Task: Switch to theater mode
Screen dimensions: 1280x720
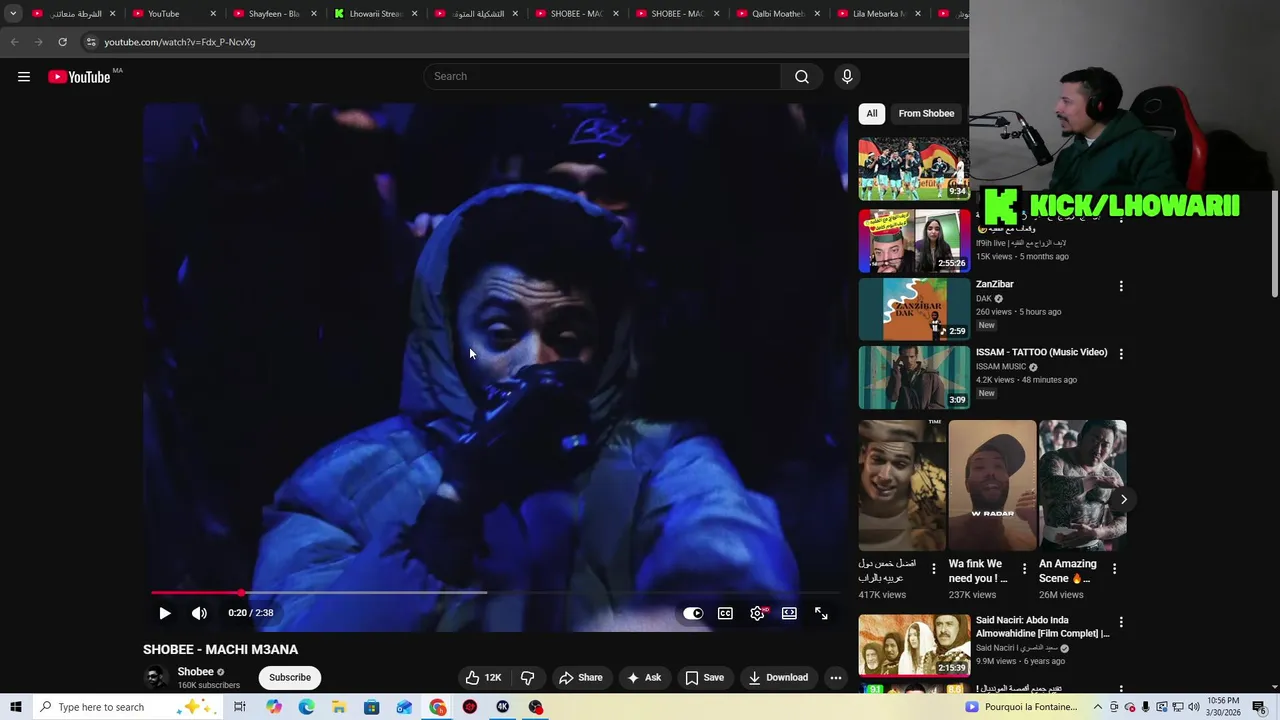Action: [x=789, y=613]
